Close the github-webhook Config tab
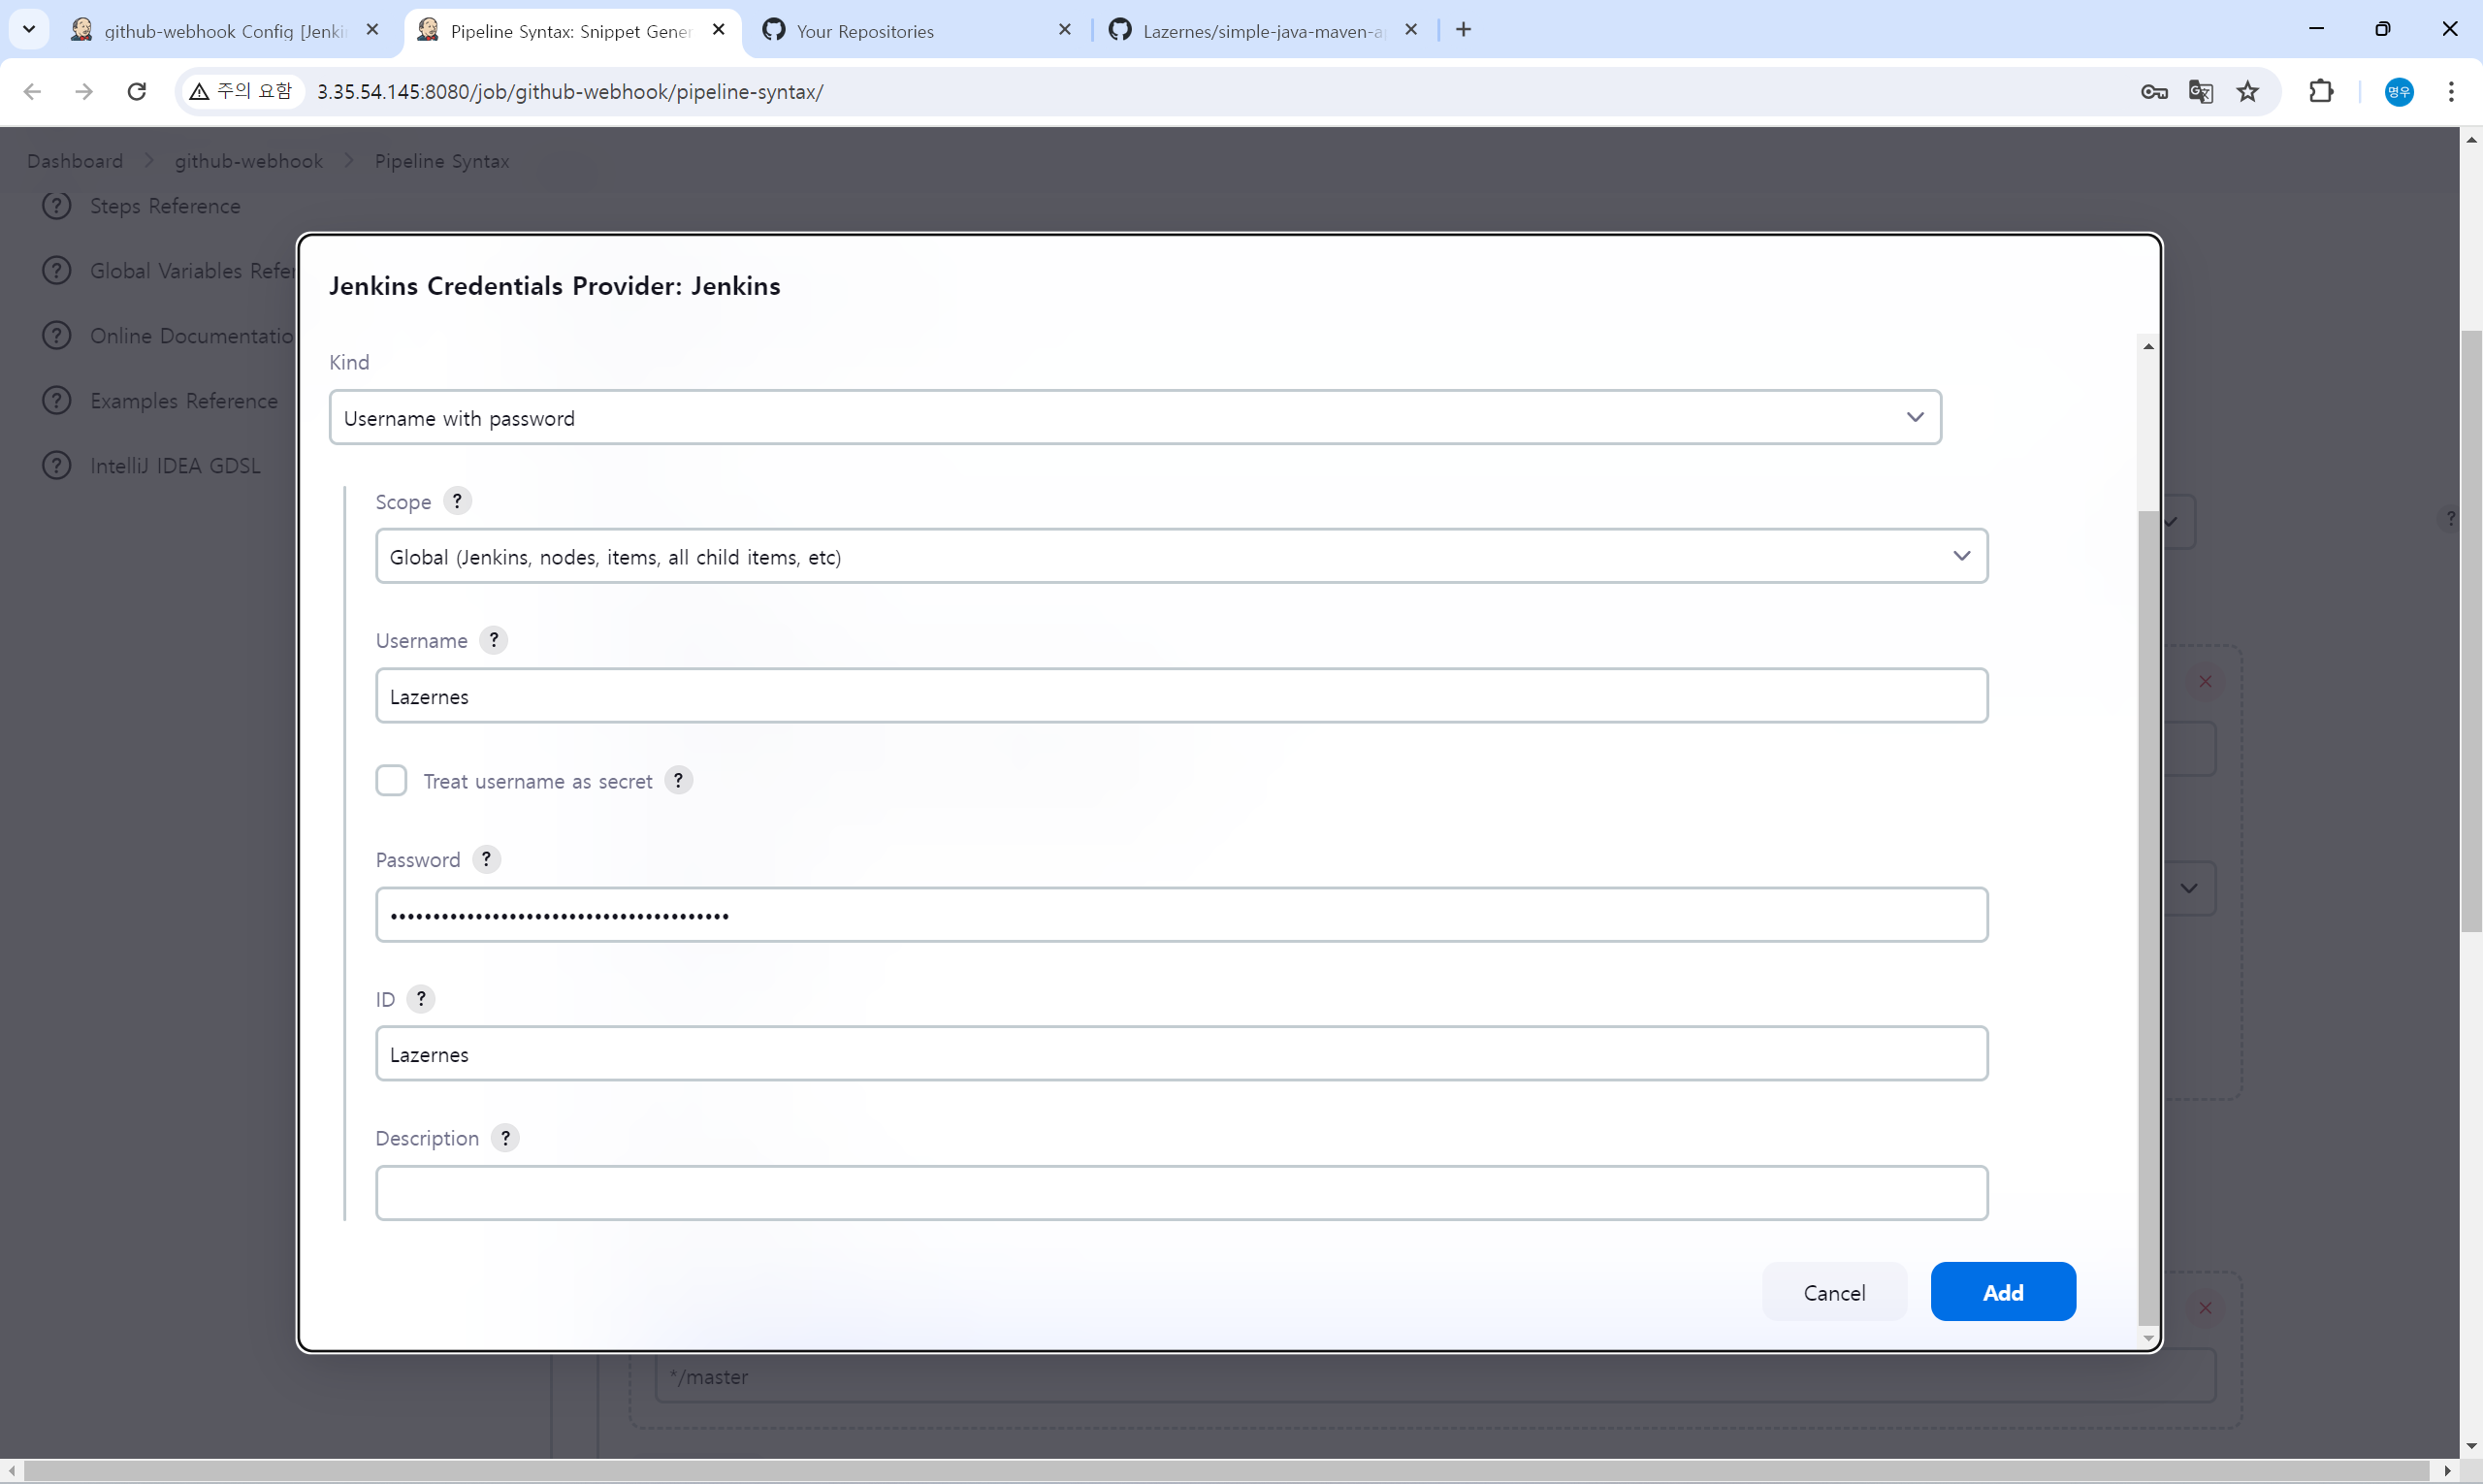 372,30
